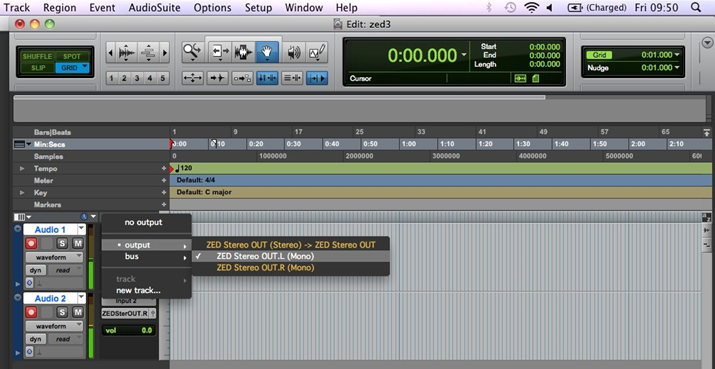
Task: Click the green Grid indicator button
Action: click(x=599, y=55)
